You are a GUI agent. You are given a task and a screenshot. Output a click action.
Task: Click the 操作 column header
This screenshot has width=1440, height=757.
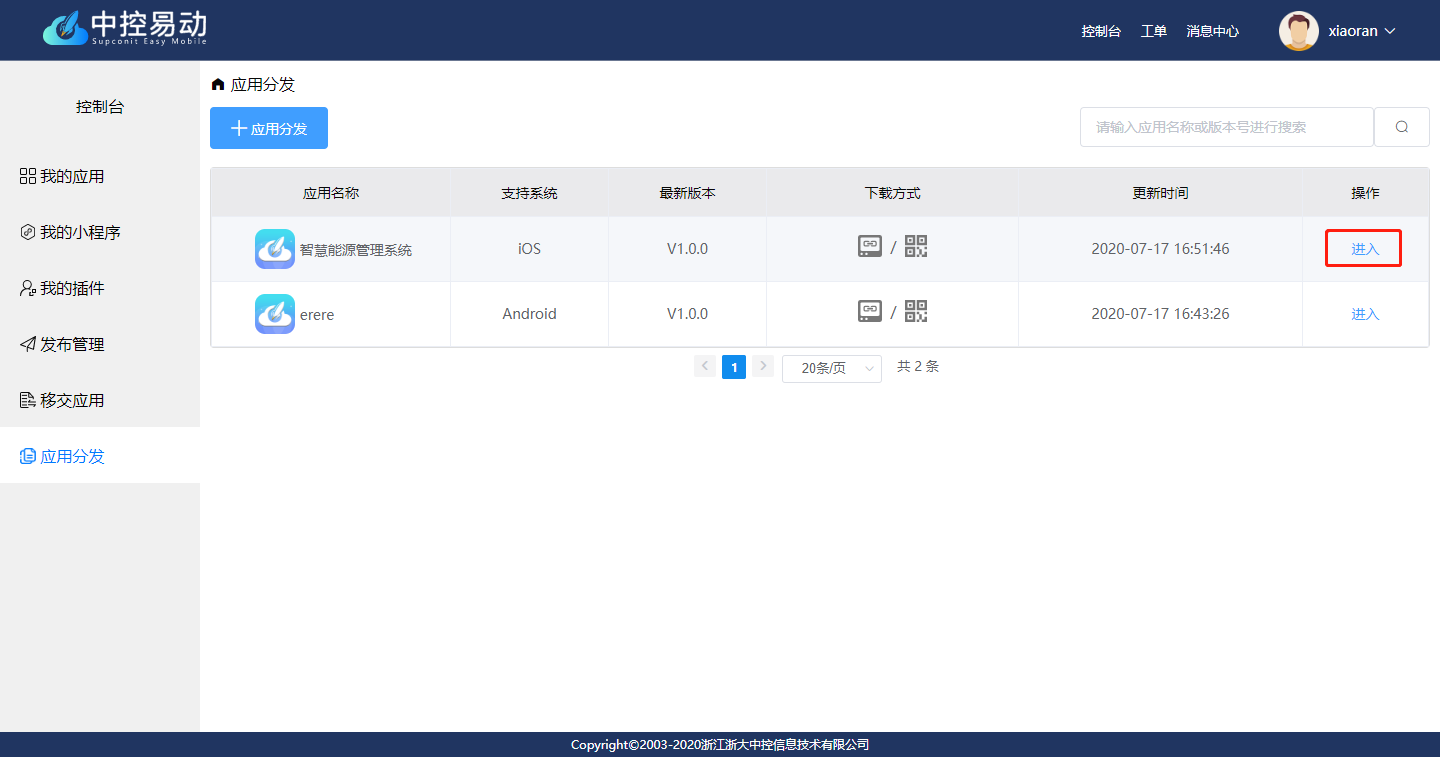[x=1365, y=193]
